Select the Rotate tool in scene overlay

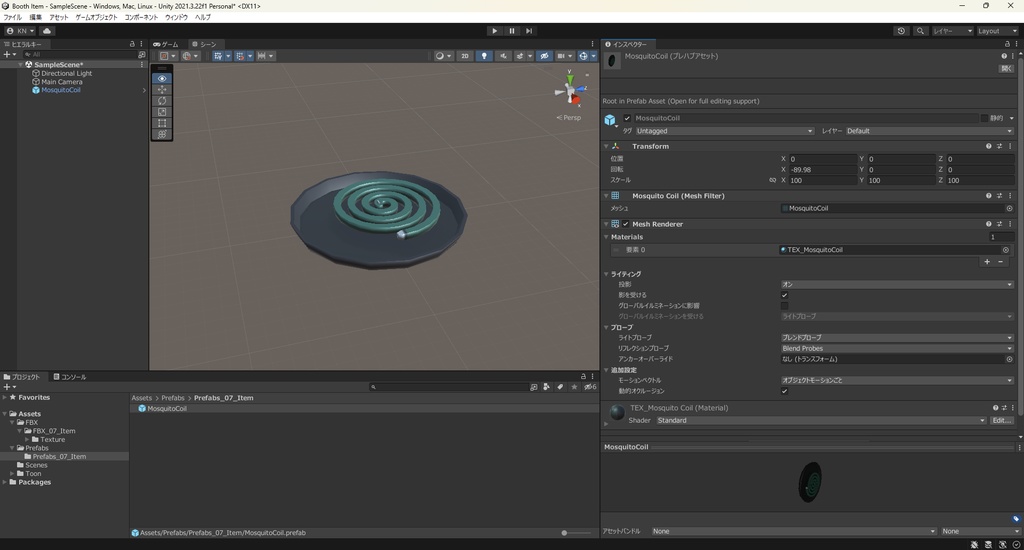pyautogui.click(x=162, y=101)
